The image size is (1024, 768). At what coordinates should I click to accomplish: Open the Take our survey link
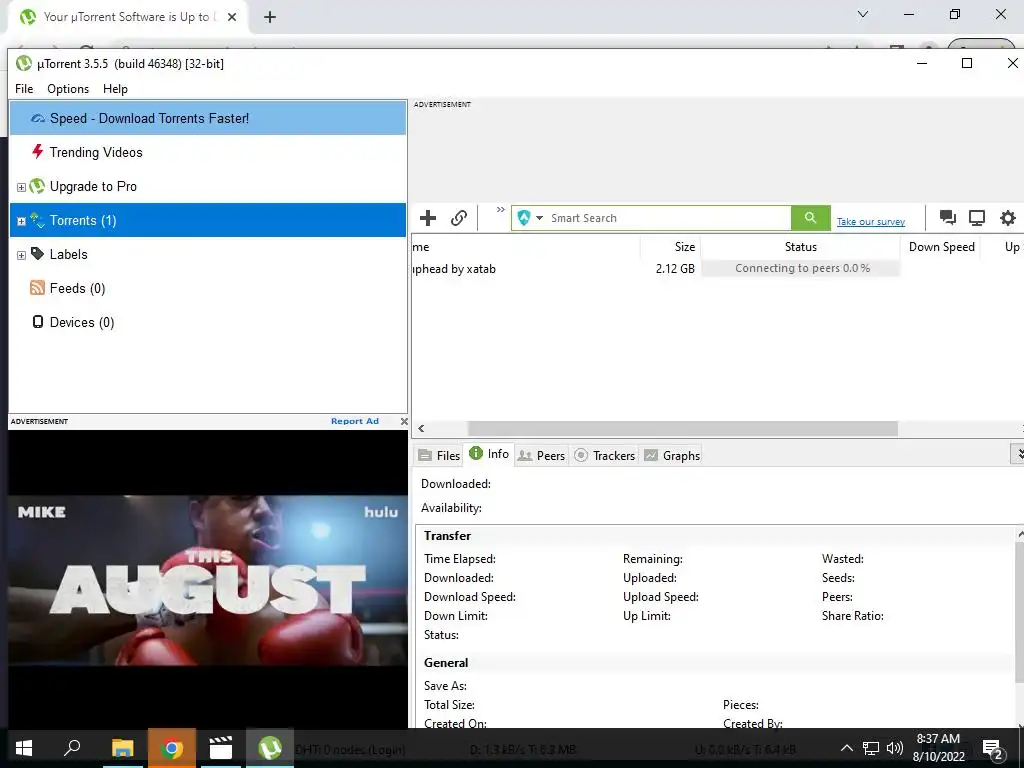coord(871,222)
